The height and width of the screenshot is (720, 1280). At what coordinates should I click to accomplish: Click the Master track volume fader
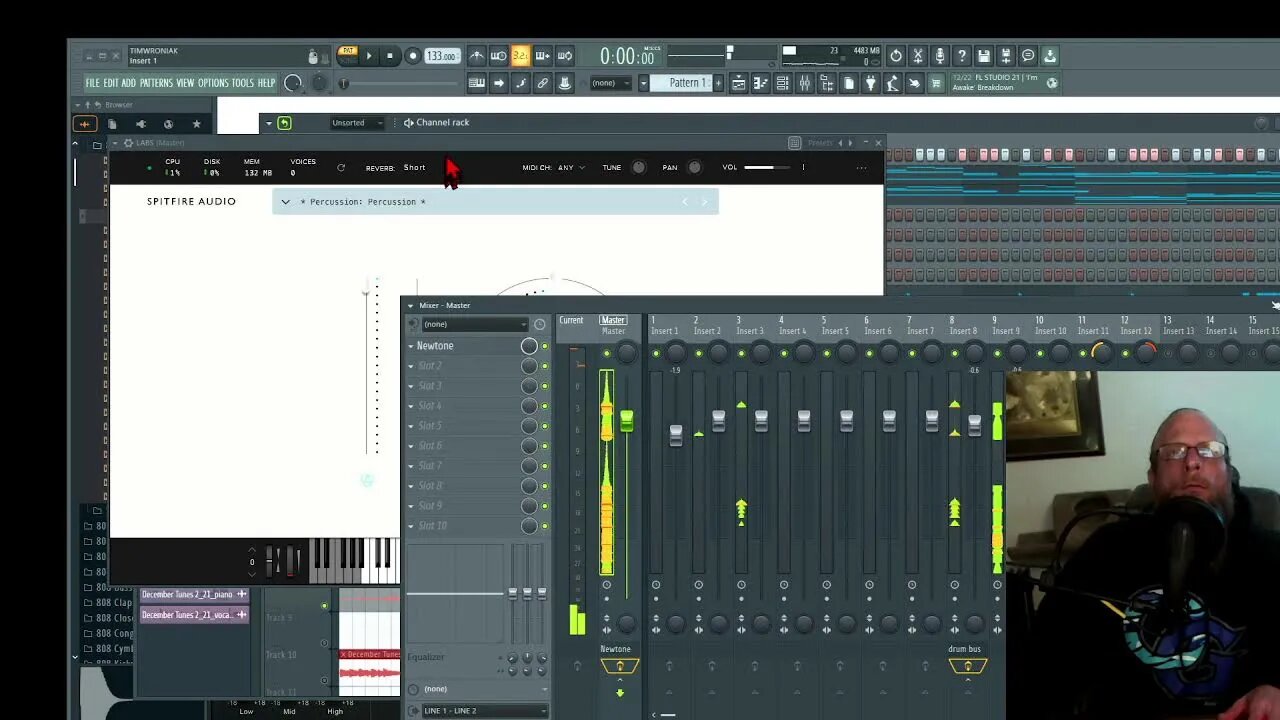pyautogui.click(x=627, y=422)
